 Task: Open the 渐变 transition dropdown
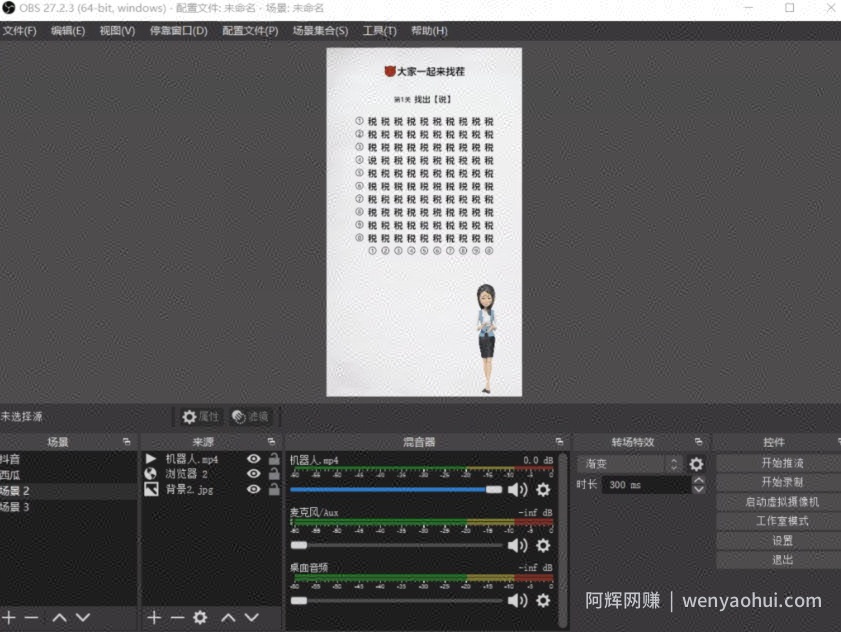[x=630, y=464]
